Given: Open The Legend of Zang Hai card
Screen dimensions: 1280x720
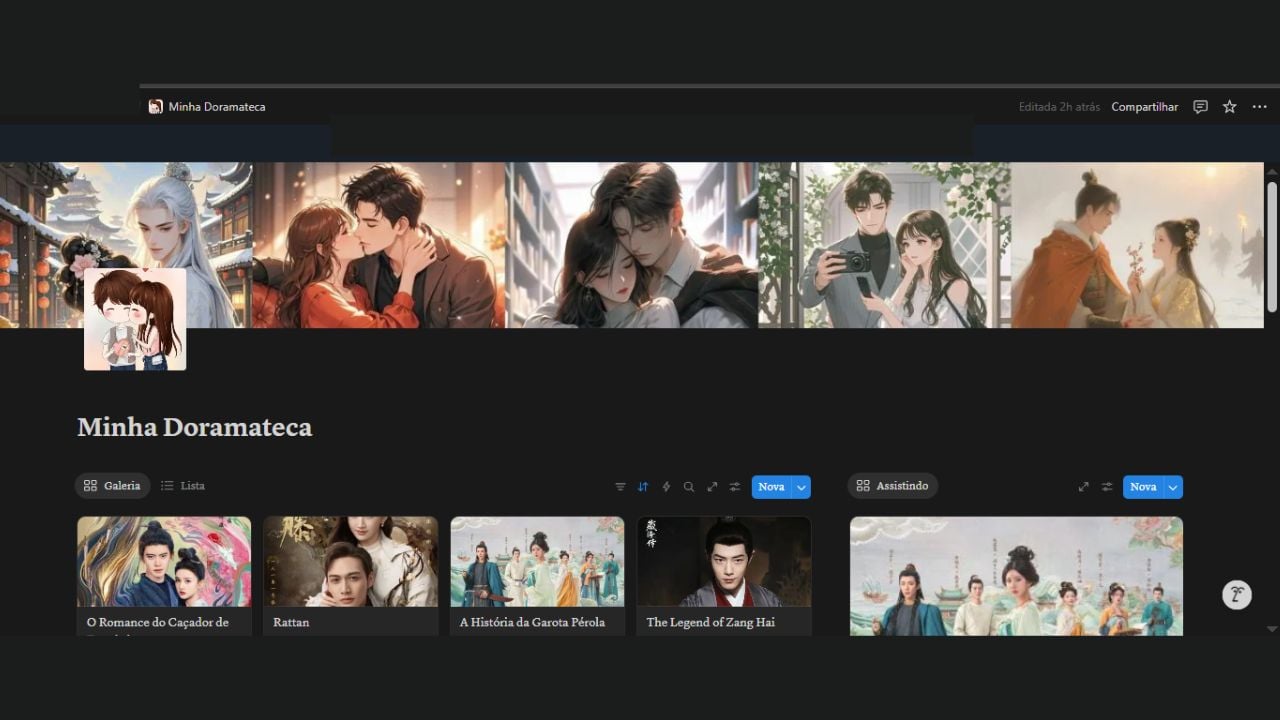Looking at the screenshot, I should pyautogui.click(x=724, y=576).
